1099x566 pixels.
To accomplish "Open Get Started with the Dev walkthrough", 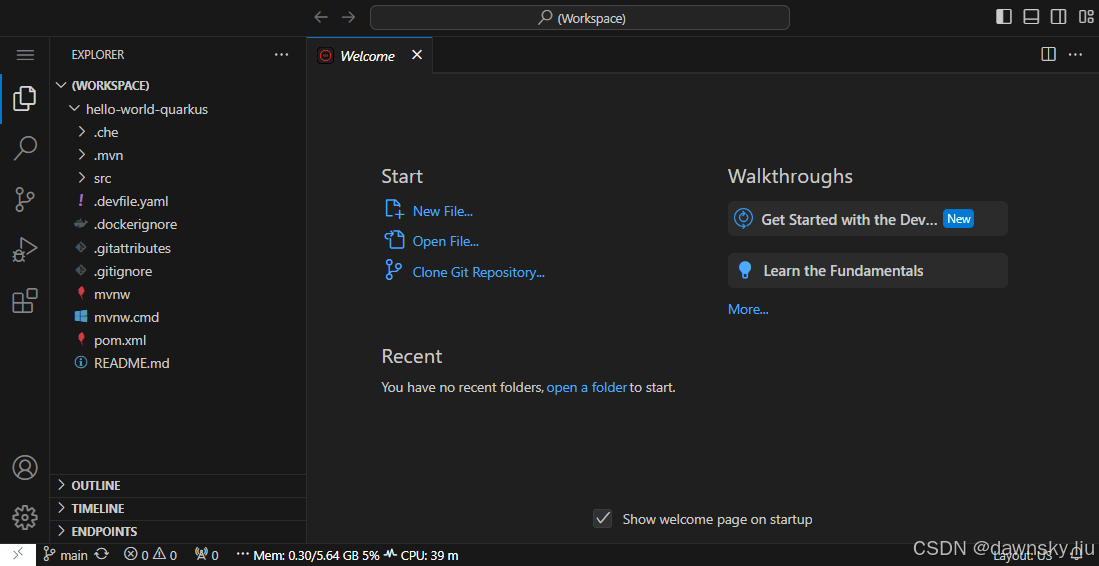I will 868,219.
